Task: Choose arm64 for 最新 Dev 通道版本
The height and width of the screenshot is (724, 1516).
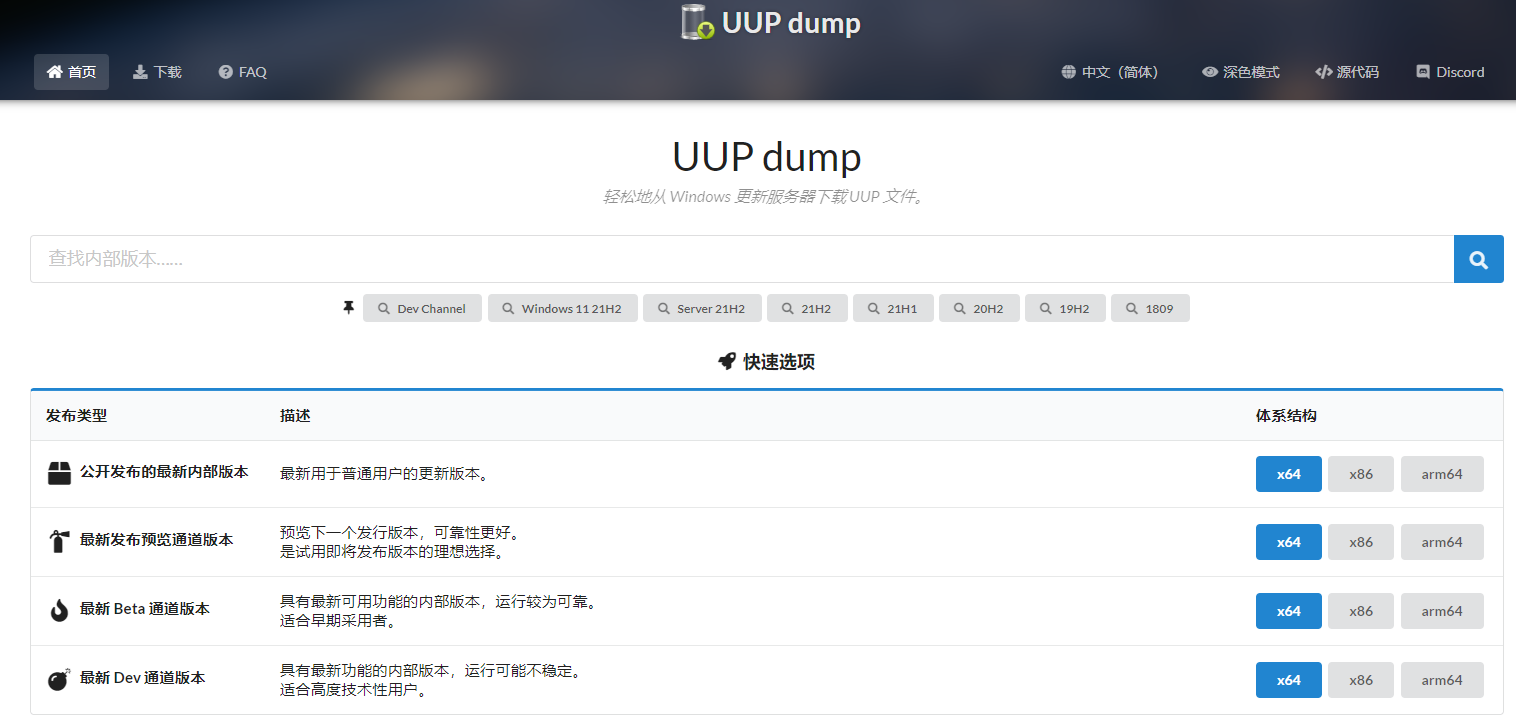Action: 1442,680
